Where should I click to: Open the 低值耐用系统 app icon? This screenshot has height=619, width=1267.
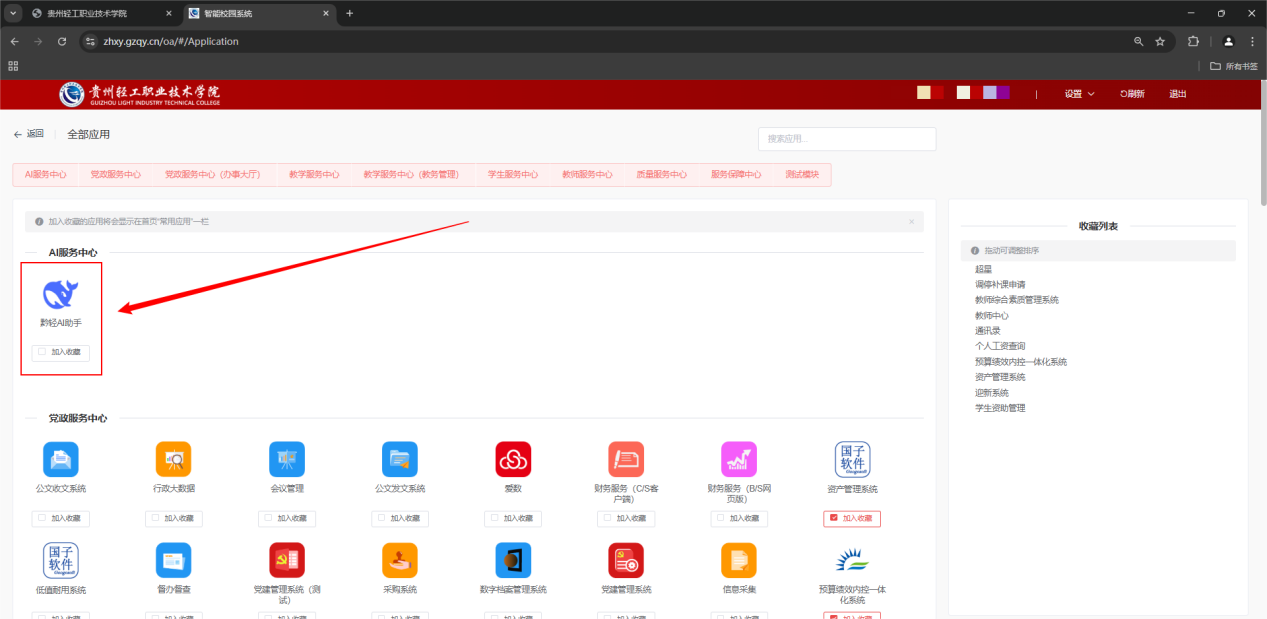(61, 560)
